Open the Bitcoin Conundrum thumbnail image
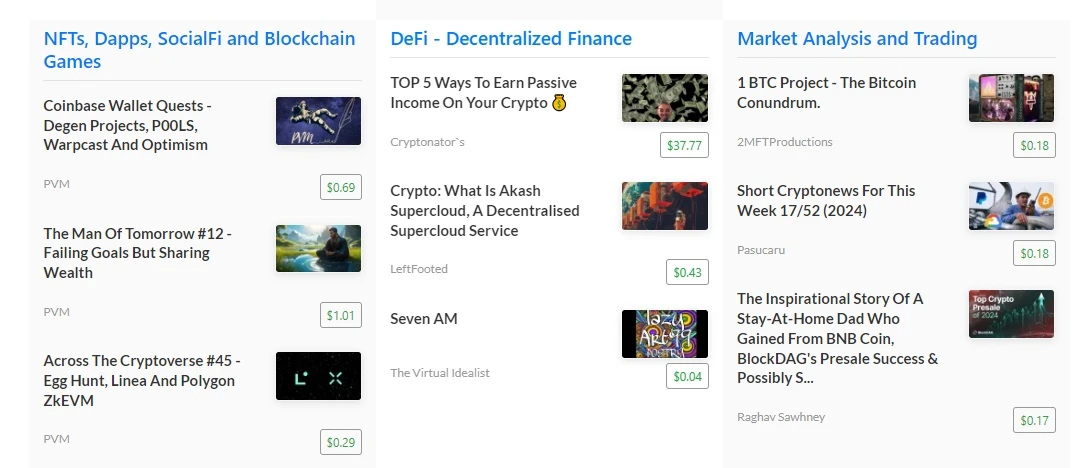Viewport: 1092px width, 468px height. (x=1011, y=98)
